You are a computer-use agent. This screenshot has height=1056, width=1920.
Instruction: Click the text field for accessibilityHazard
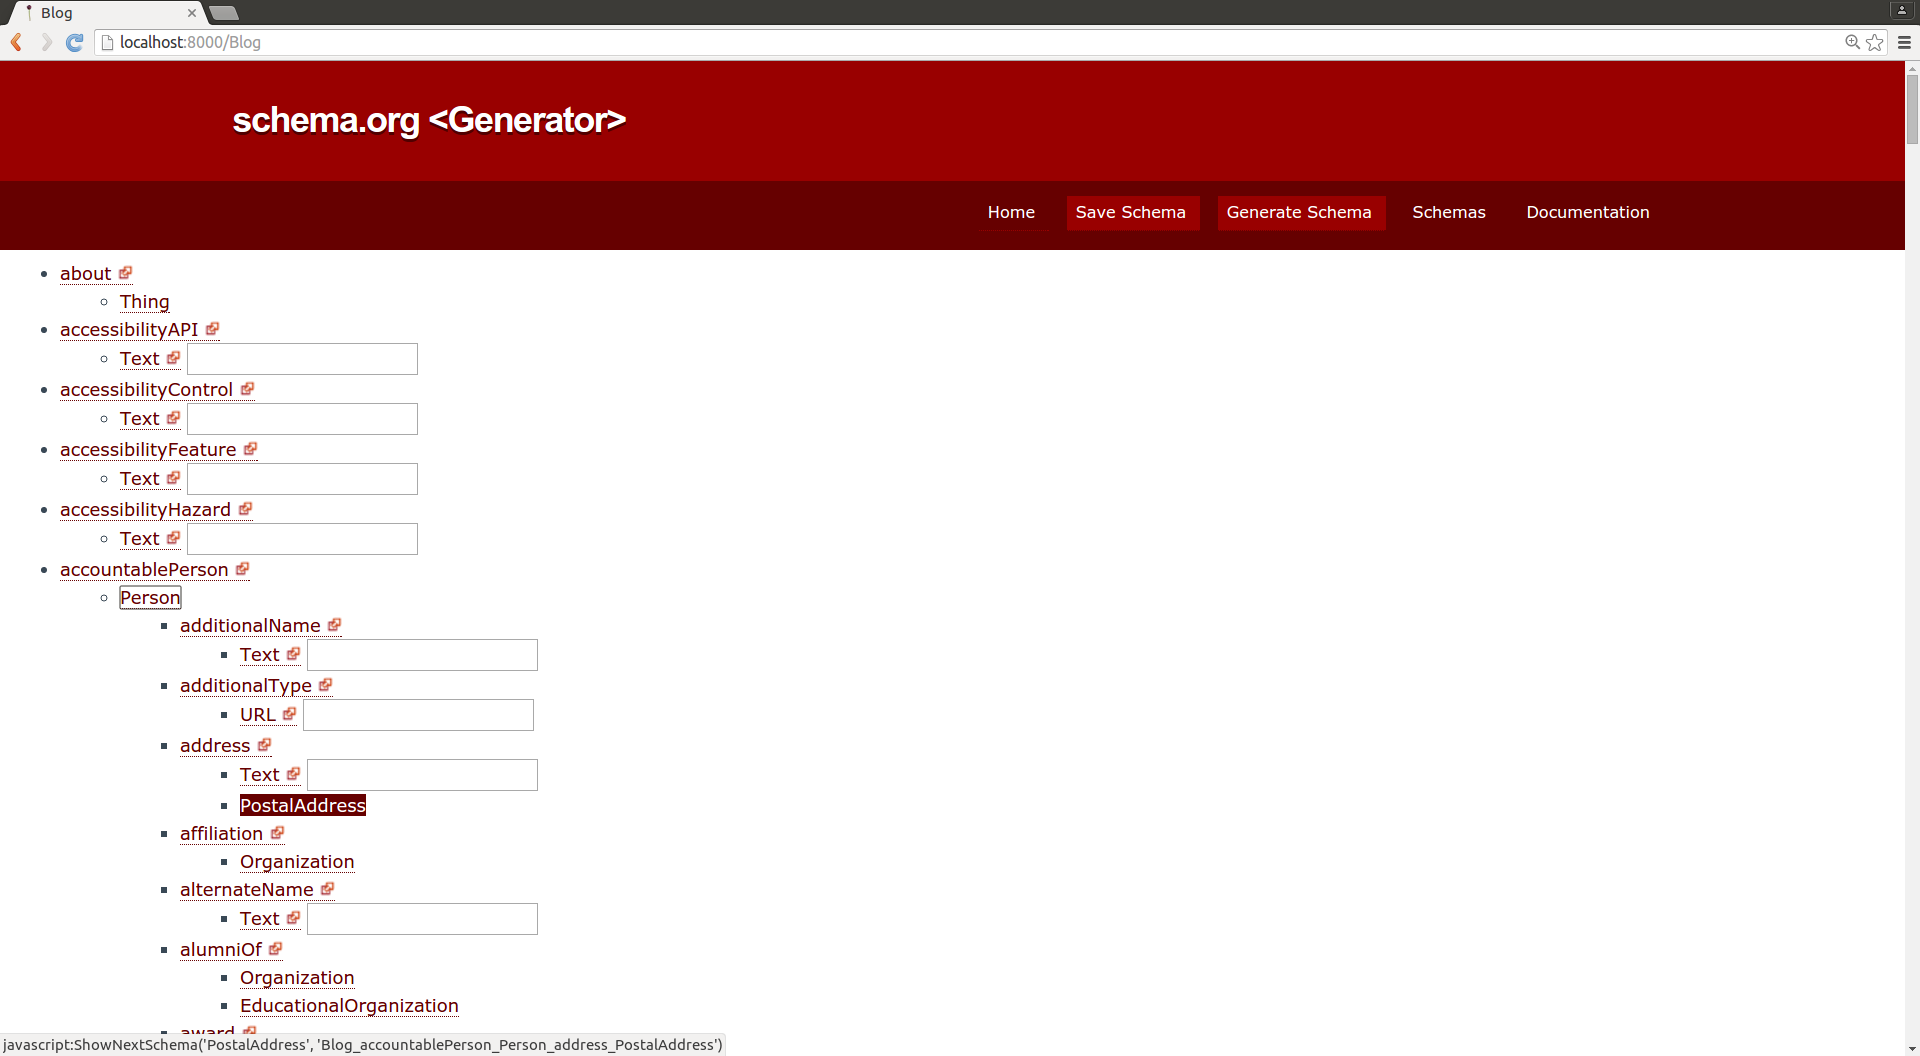point(302,539)
